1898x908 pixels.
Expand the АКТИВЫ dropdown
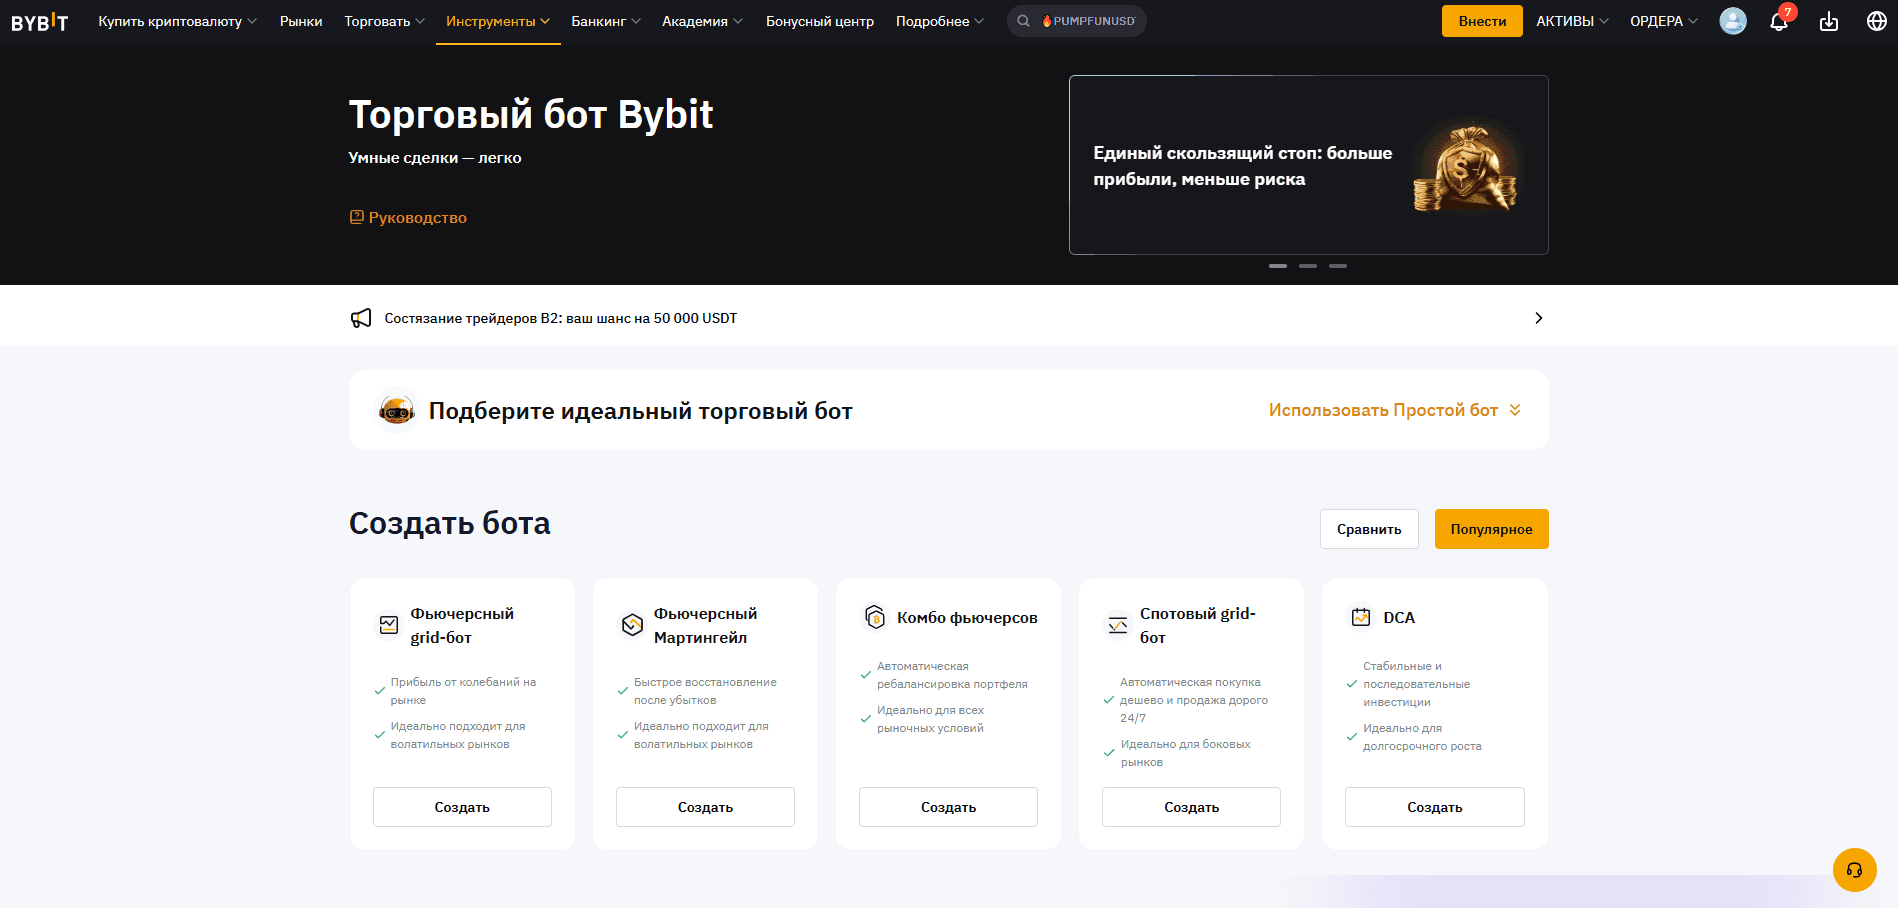(1572, 21)
